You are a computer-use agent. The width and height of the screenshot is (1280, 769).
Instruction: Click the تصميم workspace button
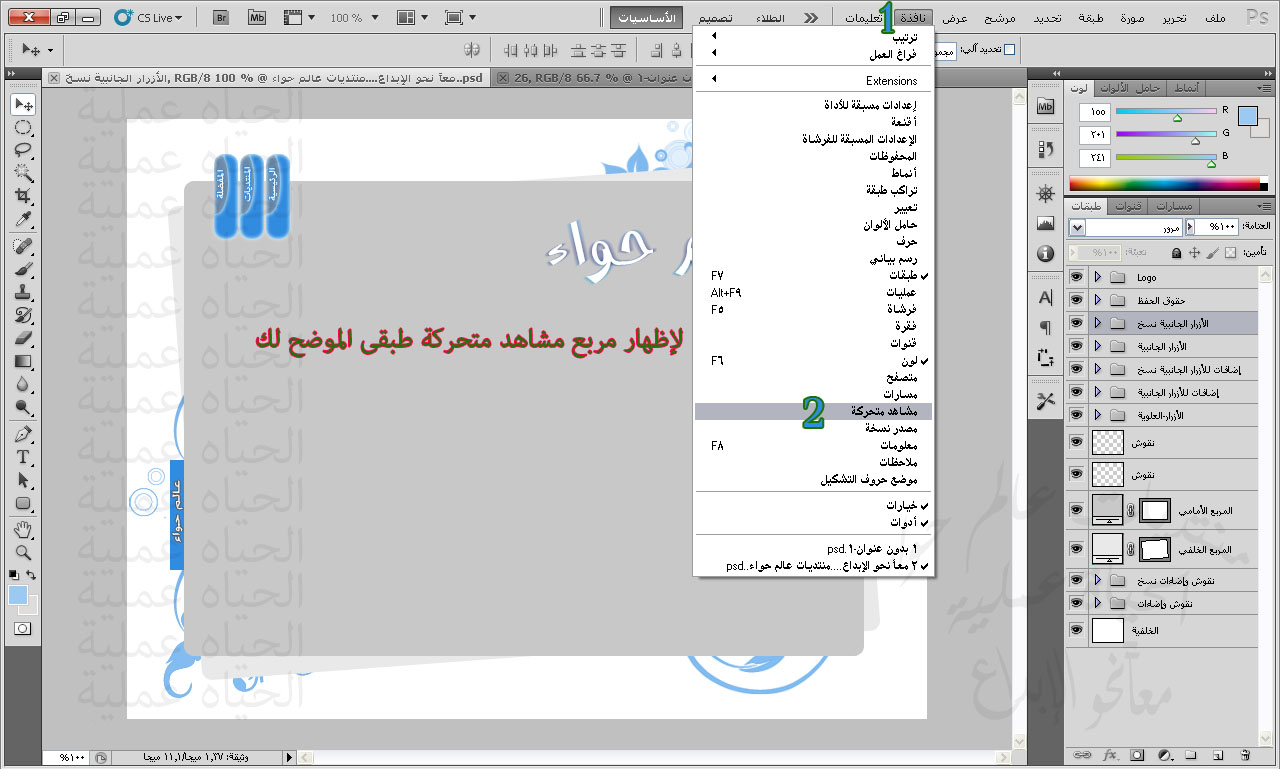click(713, 18)
